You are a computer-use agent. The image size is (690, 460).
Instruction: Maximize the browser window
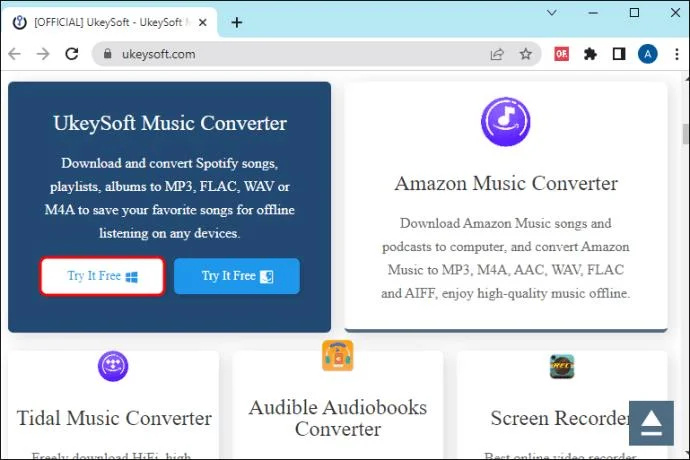[x=634, y=13]
